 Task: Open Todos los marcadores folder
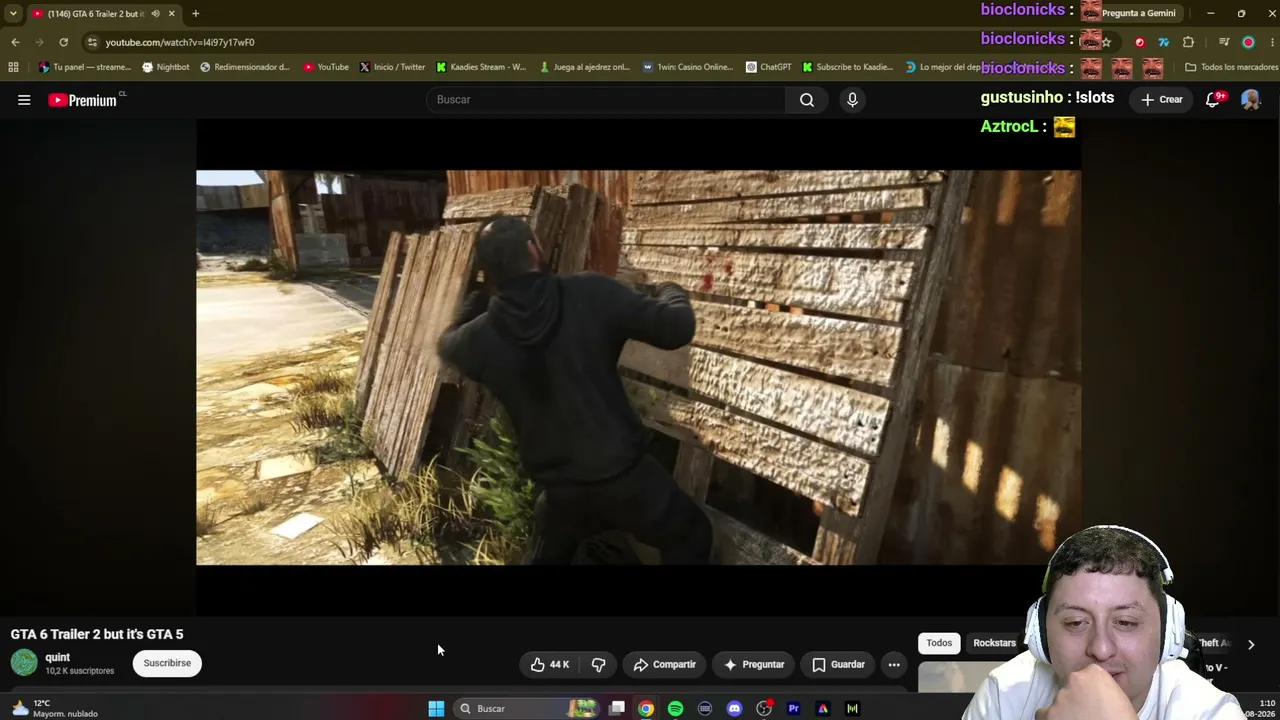(1231, 67)
